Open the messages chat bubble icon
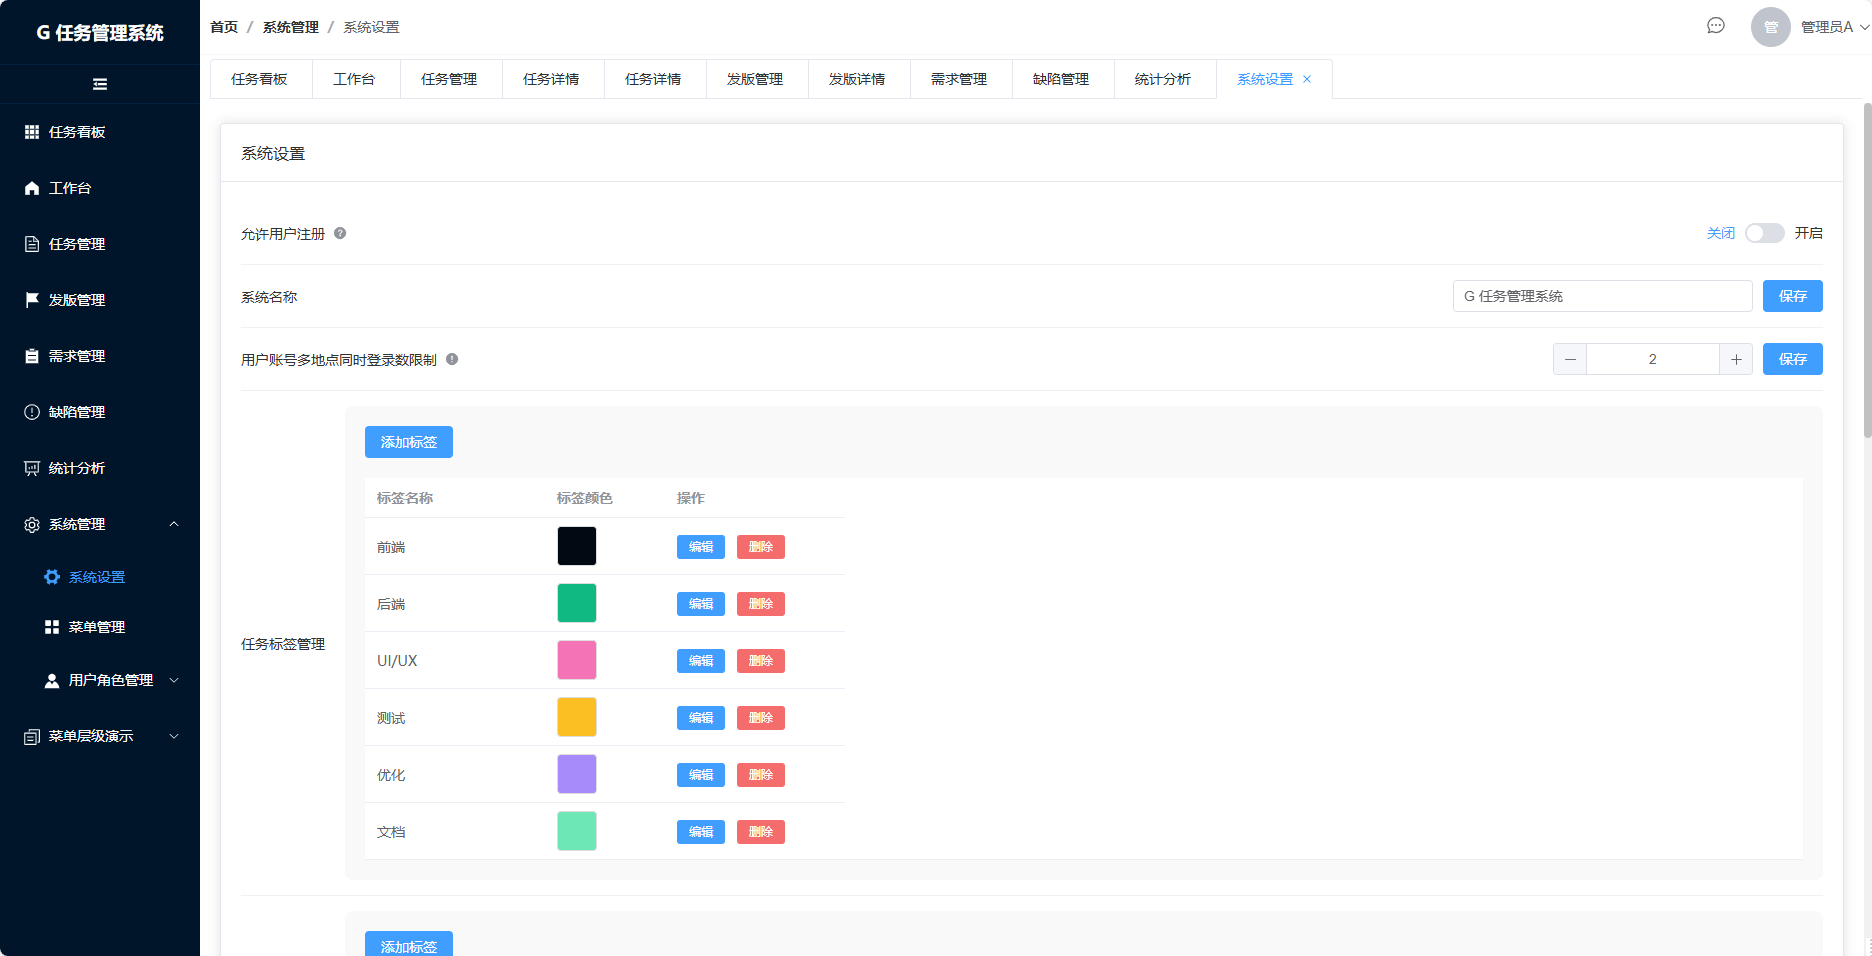 pyautogui.click(x=1716, y=26)
